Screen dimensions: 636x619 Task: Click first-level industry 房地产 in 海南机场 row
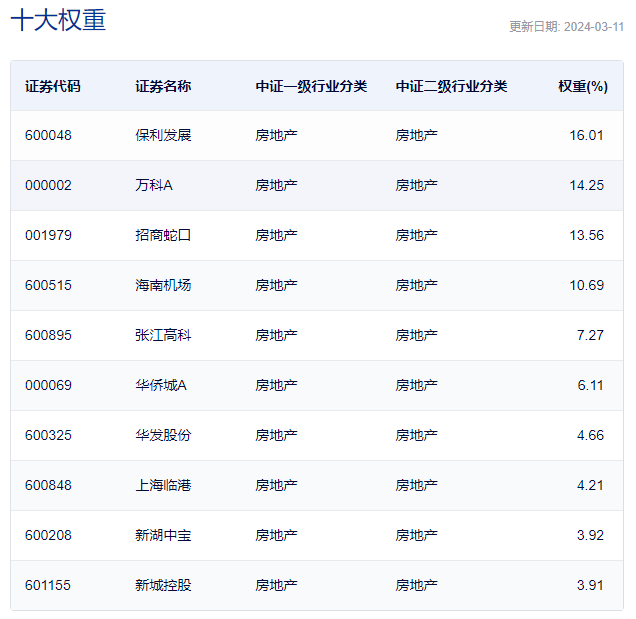(276, 286)
